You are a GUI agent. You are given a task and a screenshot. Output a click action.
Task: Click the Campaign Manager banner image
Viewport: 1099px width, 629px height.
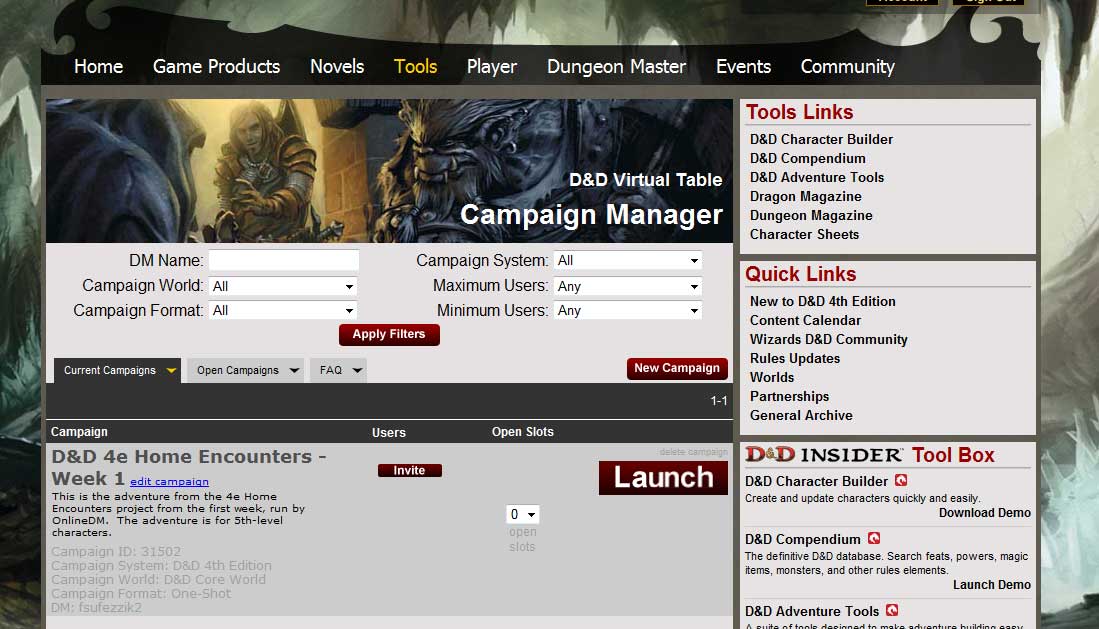389,171
